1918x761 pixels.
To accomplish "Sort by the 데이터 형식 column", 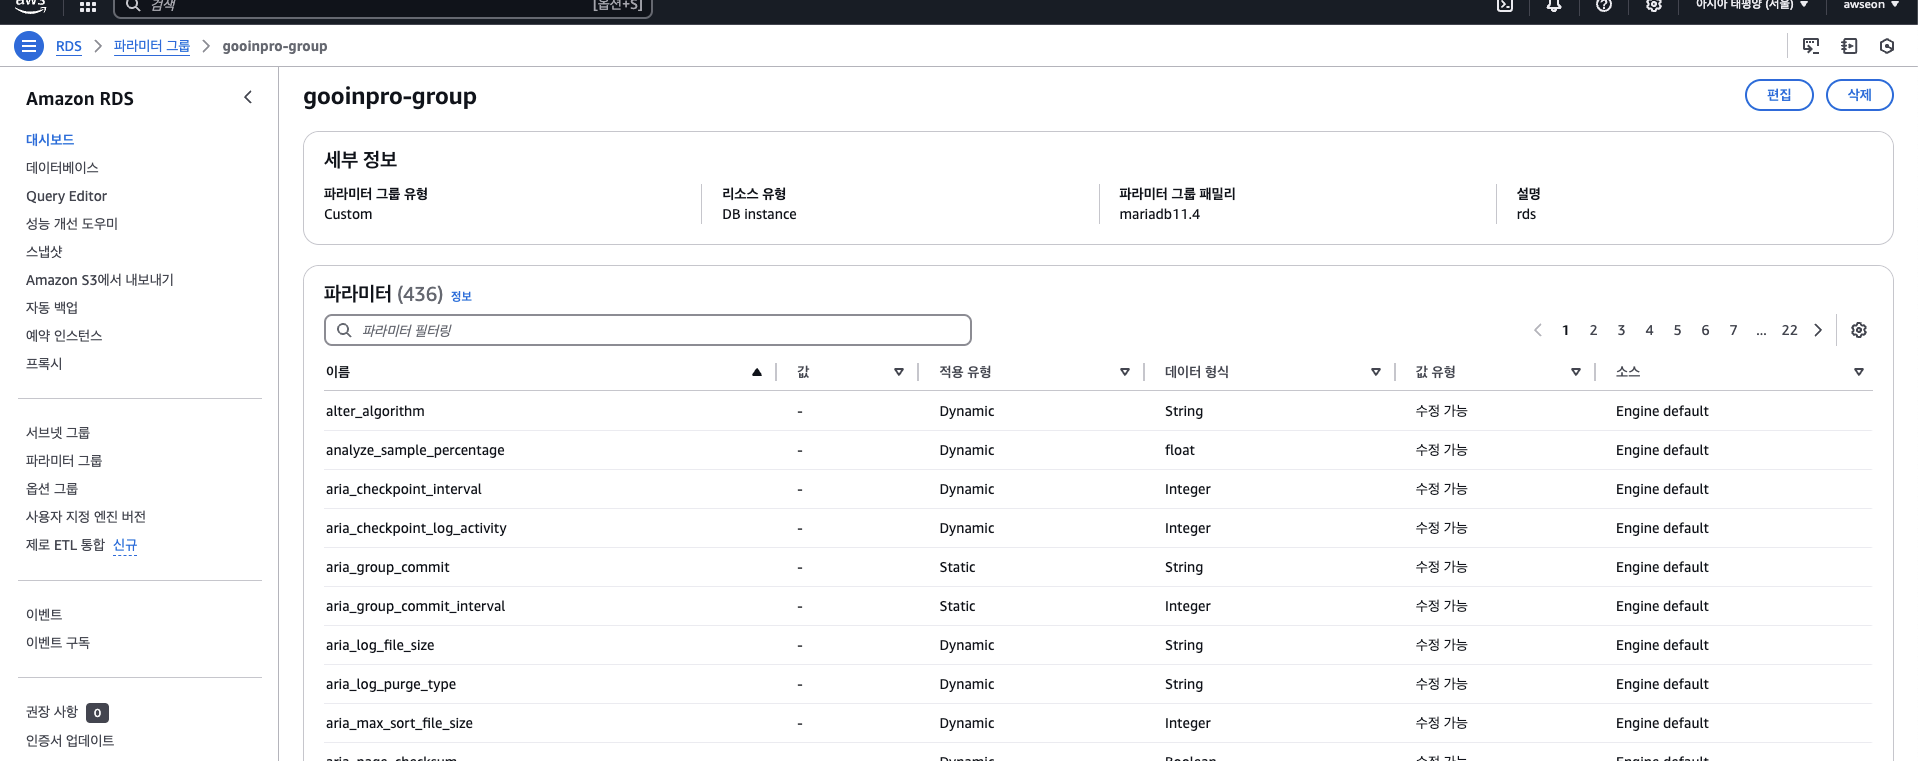I will (x=1376, y=372).
